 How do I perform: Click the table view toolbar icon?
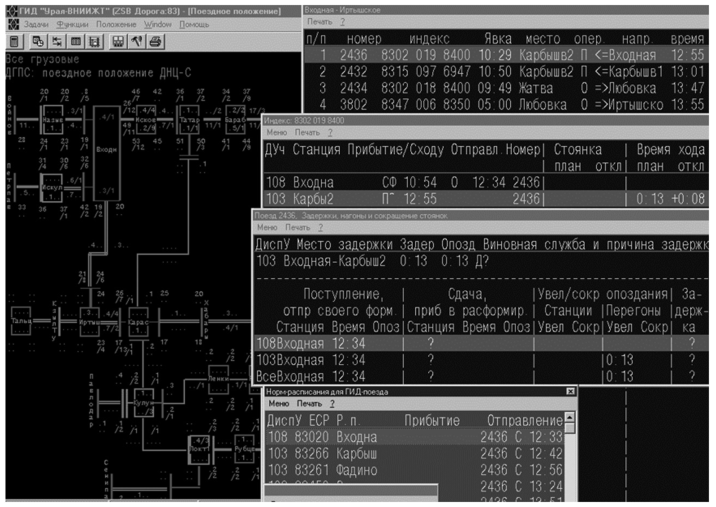[76, 41]
